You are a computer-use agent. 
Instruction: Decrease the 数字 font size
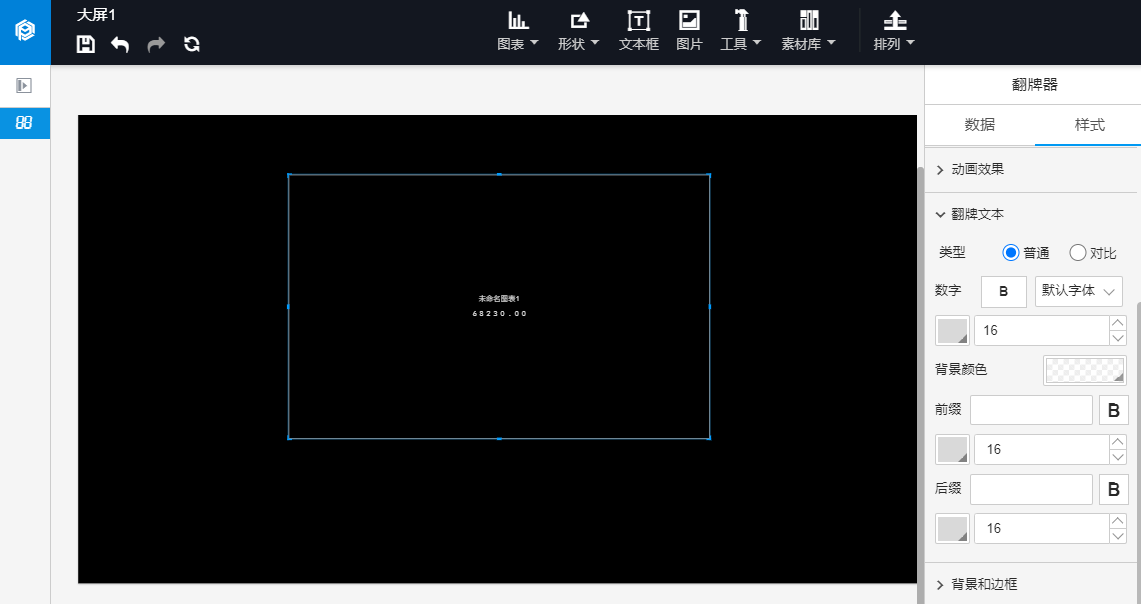[x=1118, y=338]
